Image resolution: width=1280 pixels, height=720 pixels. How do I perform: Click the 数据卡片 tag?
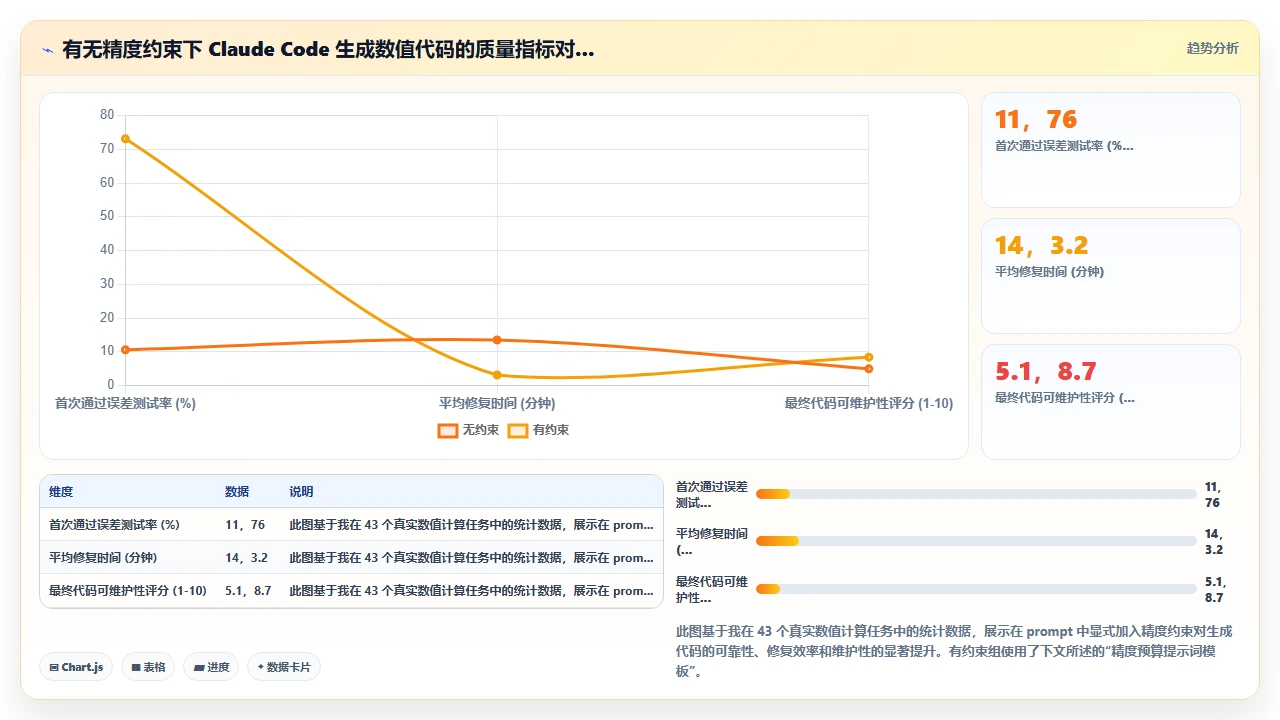pos(284,667)
